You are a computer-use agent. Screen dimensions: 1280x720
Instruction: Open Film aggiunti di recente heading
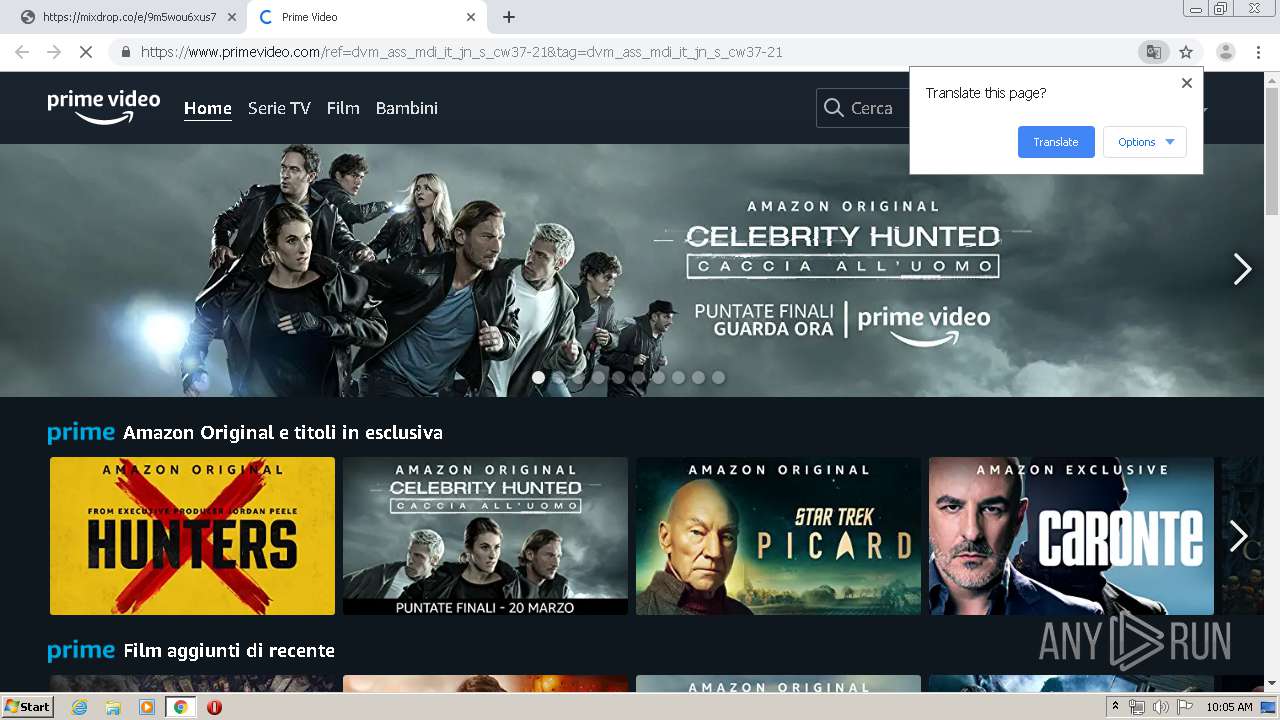(x=229, y=651)
